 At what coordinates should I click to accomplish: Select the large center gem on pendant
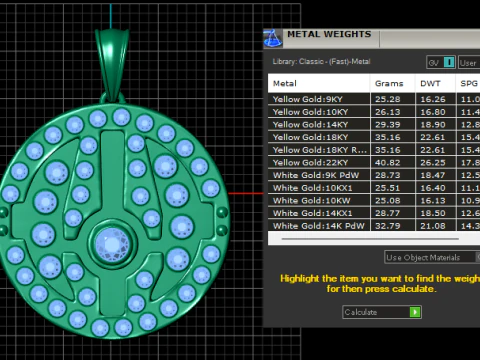click(112, 244)
